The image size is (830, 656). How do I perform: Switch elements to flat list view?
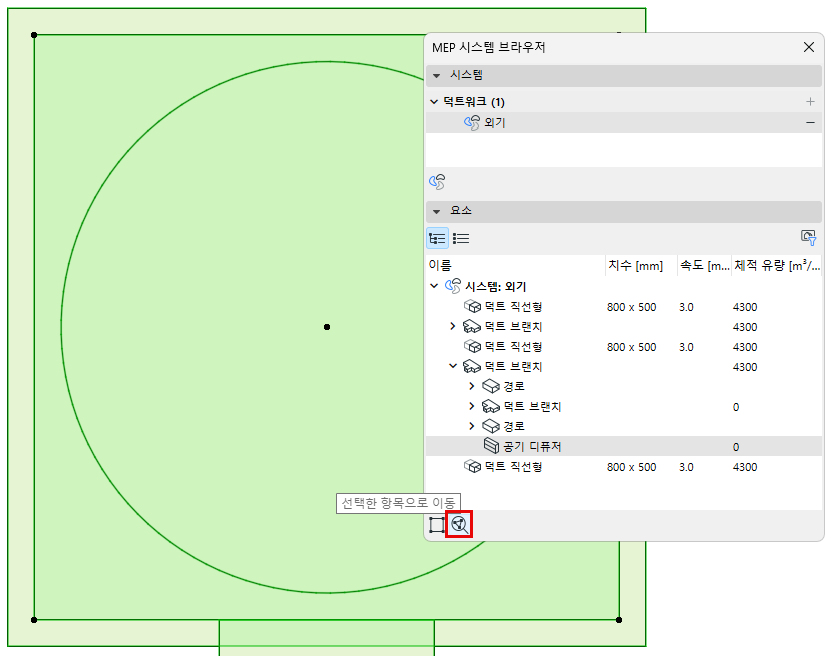(x=461, y=238)
